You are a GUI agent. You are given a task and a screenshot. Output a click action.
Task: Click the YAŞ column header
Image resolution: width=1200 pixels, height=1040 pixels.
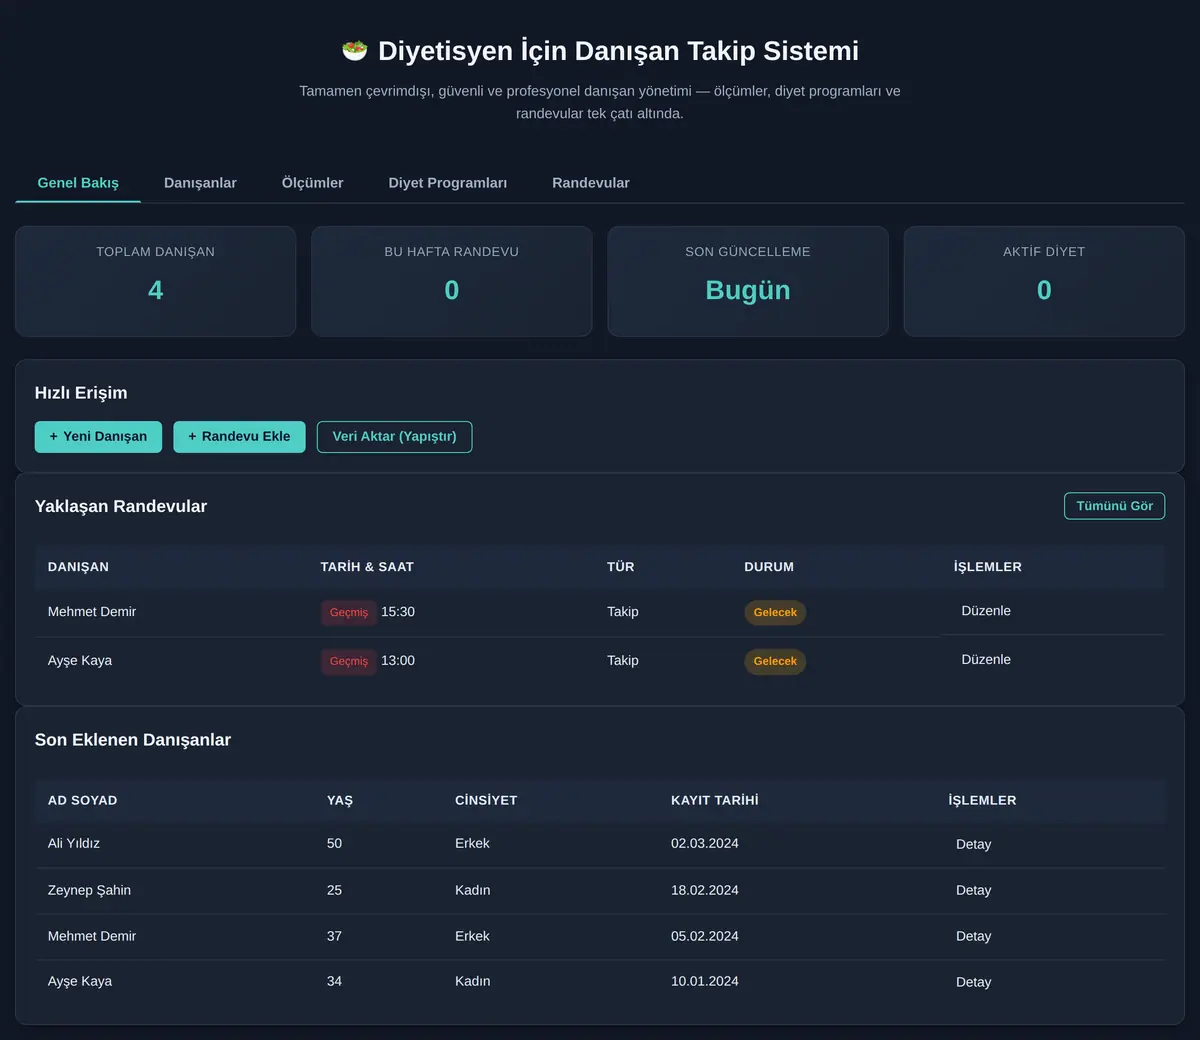tap(340, 800)
